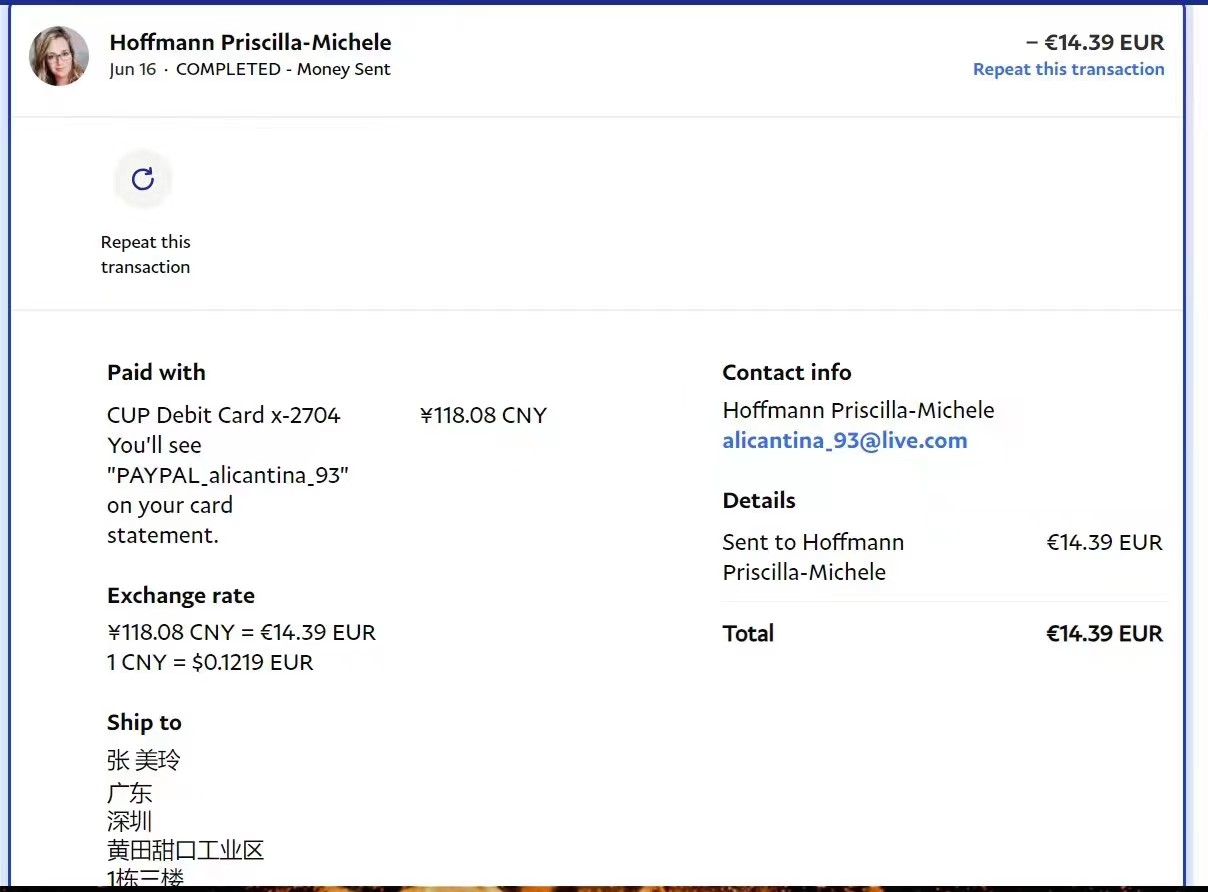The height and width of the screenshot is (892, 1208).
Task: Click the −€14.39 EUR amount in the header
Action: 1095,42
